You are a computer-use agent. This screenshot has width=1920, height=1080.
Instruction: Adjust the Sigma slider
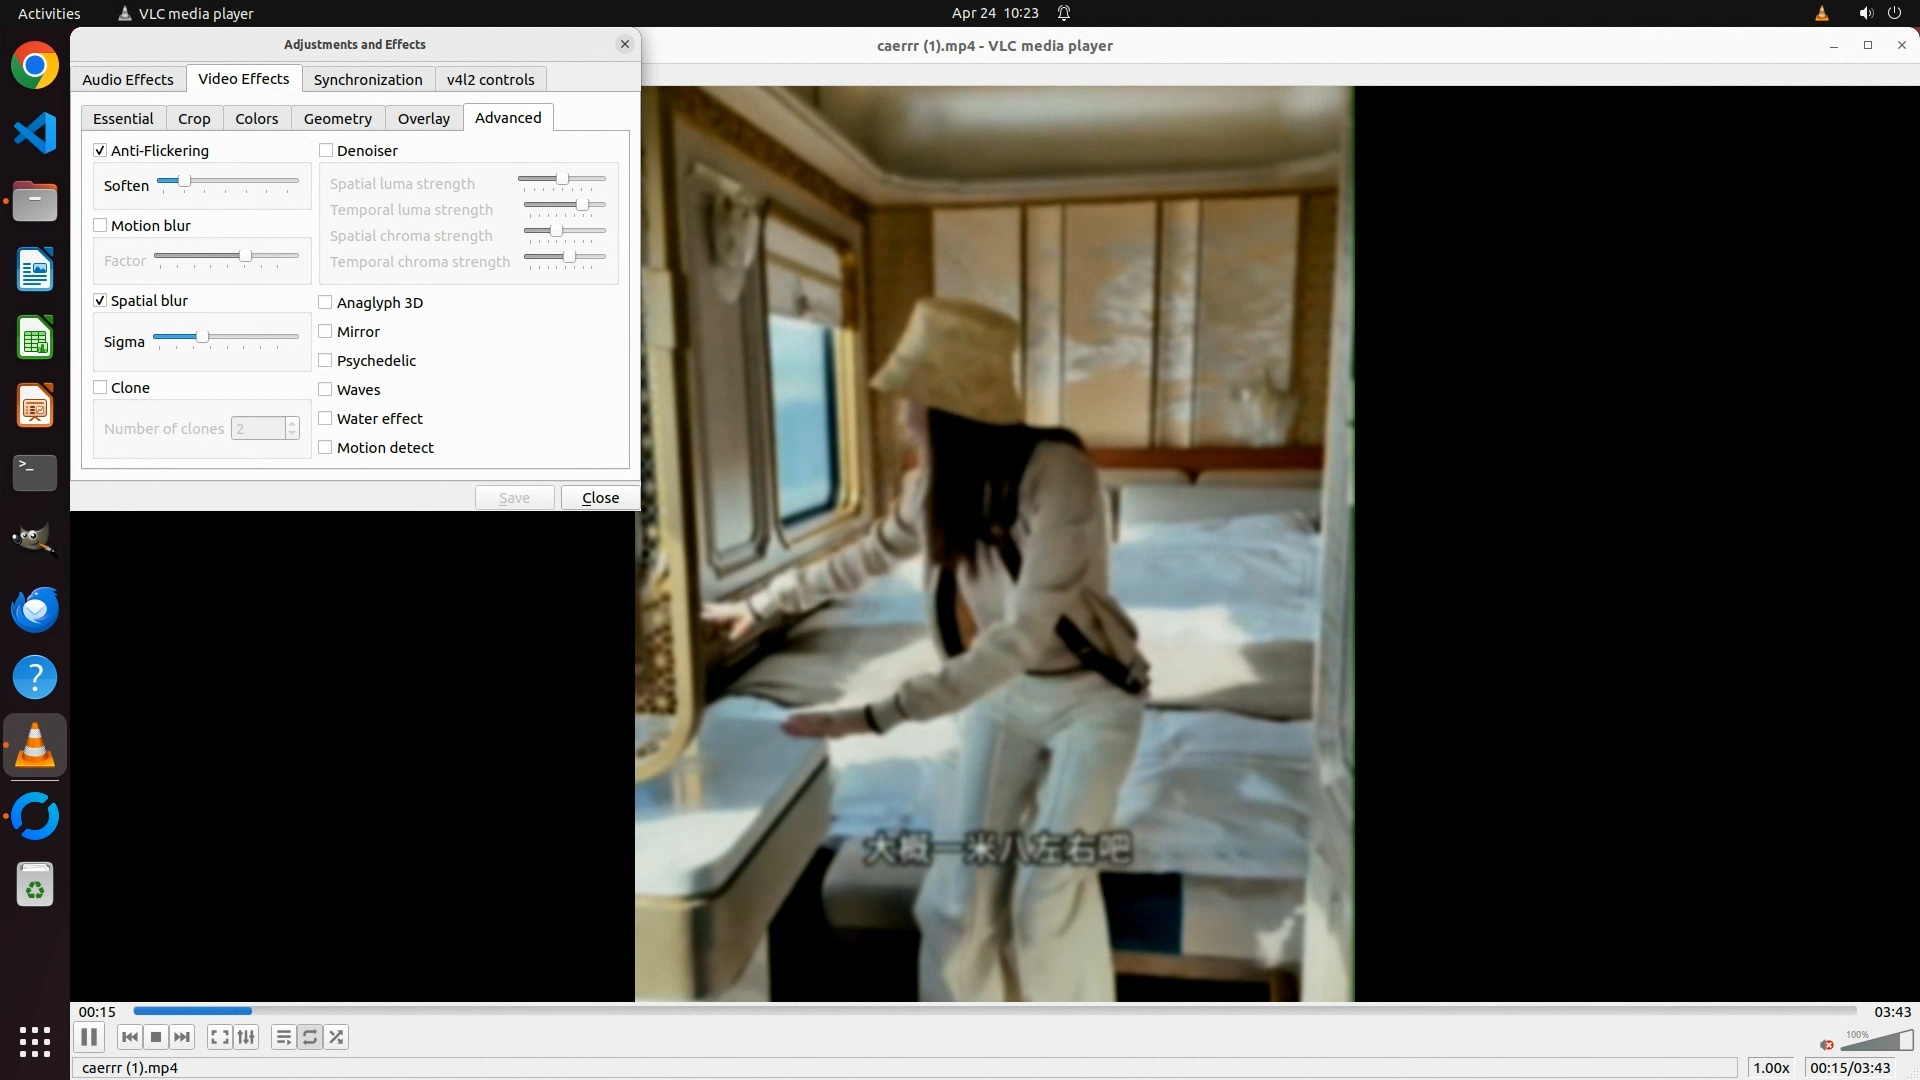(202, 337)
